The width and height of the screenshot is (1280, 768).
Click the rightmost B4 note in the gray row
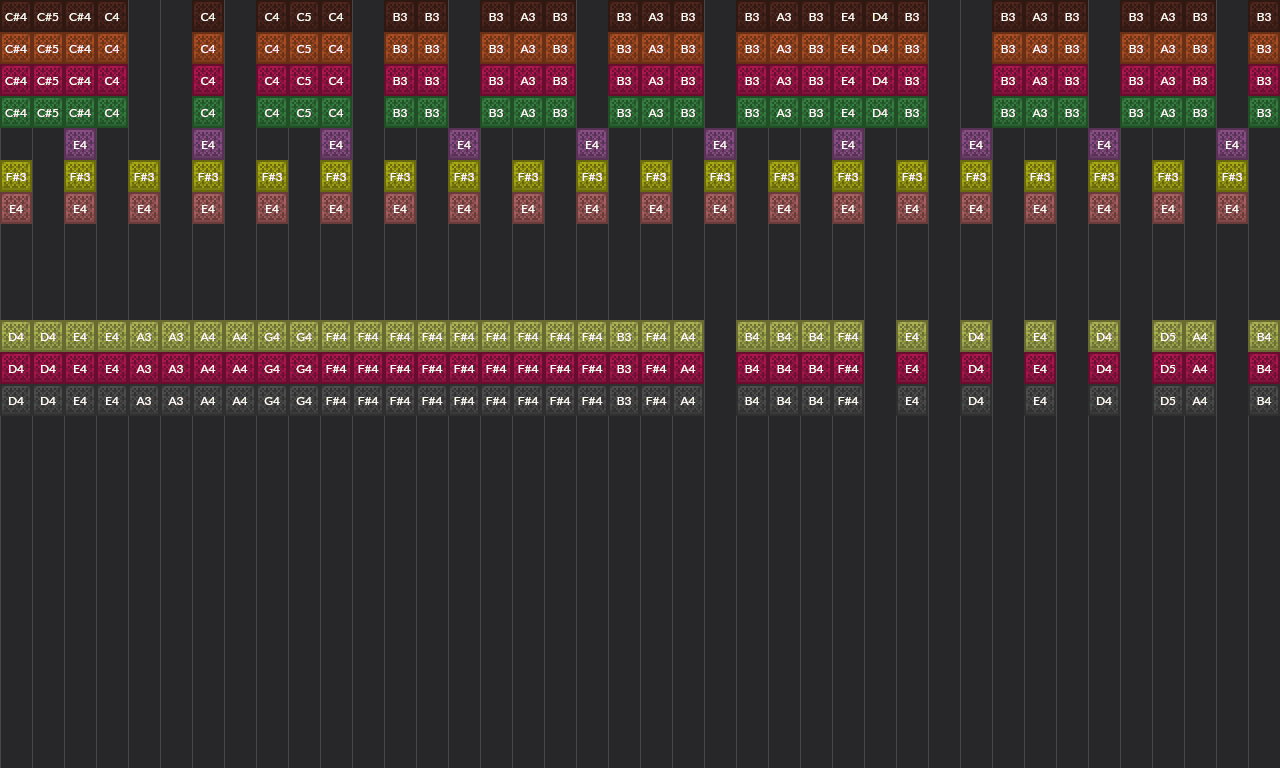coord(1264,401)
